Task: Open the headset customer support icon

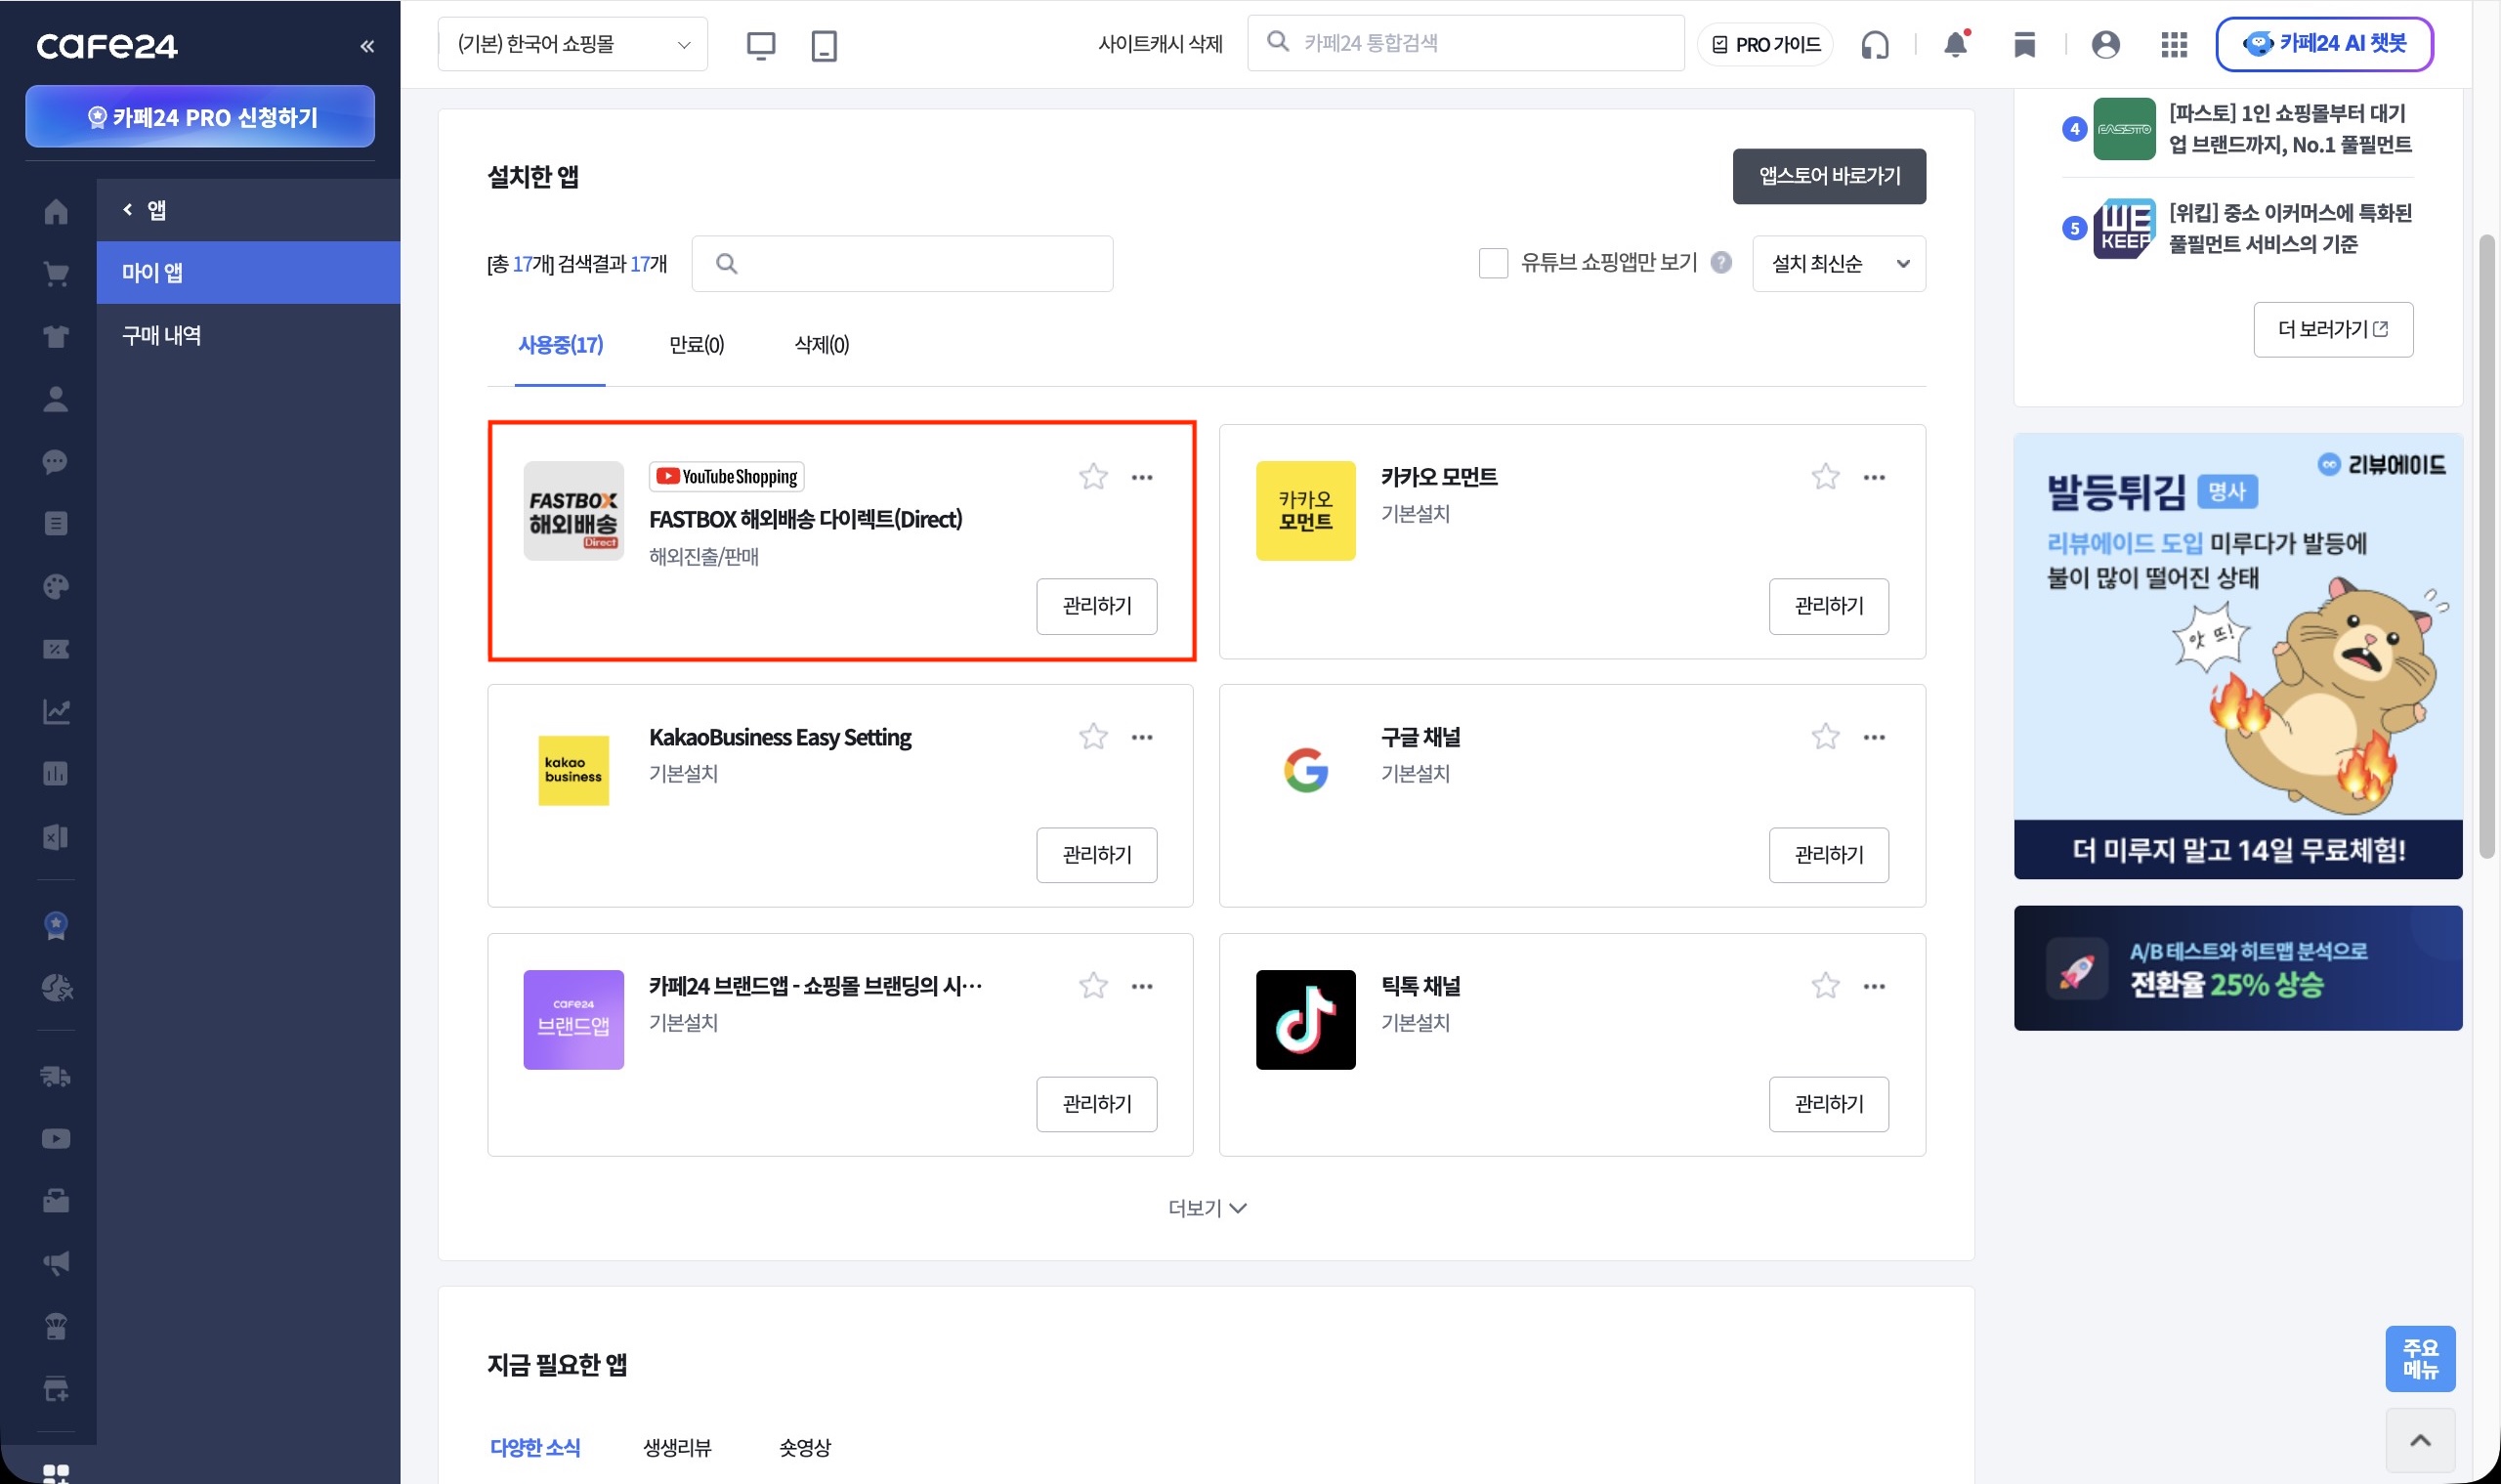Action: [1875, 45]
